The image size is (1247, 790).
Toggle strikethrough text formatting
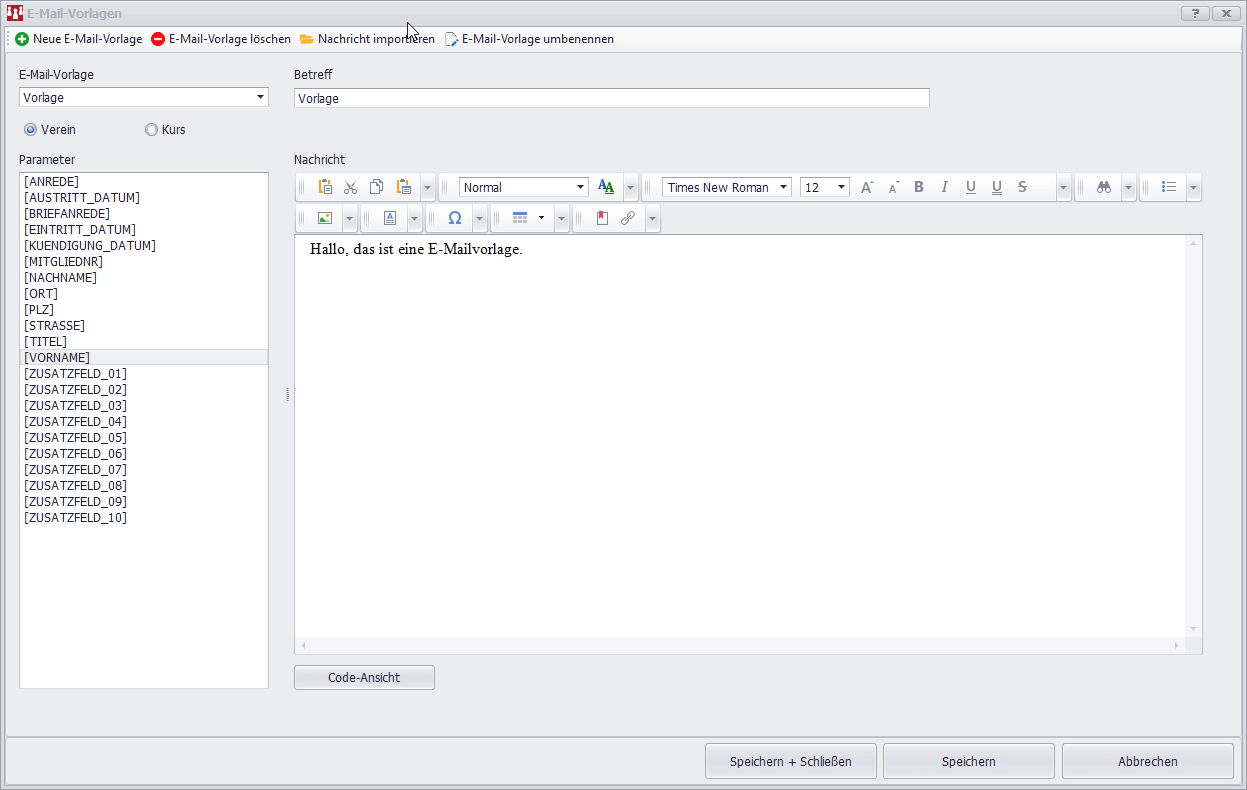tap(1022, 187)
